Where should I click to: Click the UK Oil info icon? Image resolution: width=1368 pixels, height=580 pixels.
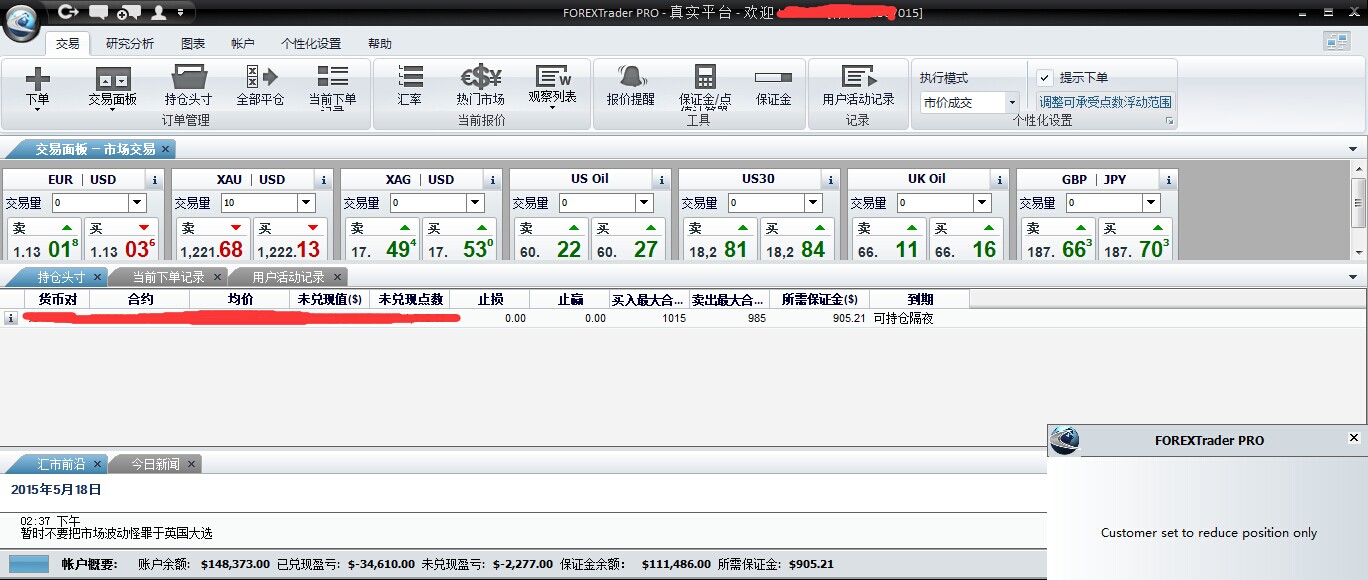[998, 180]
